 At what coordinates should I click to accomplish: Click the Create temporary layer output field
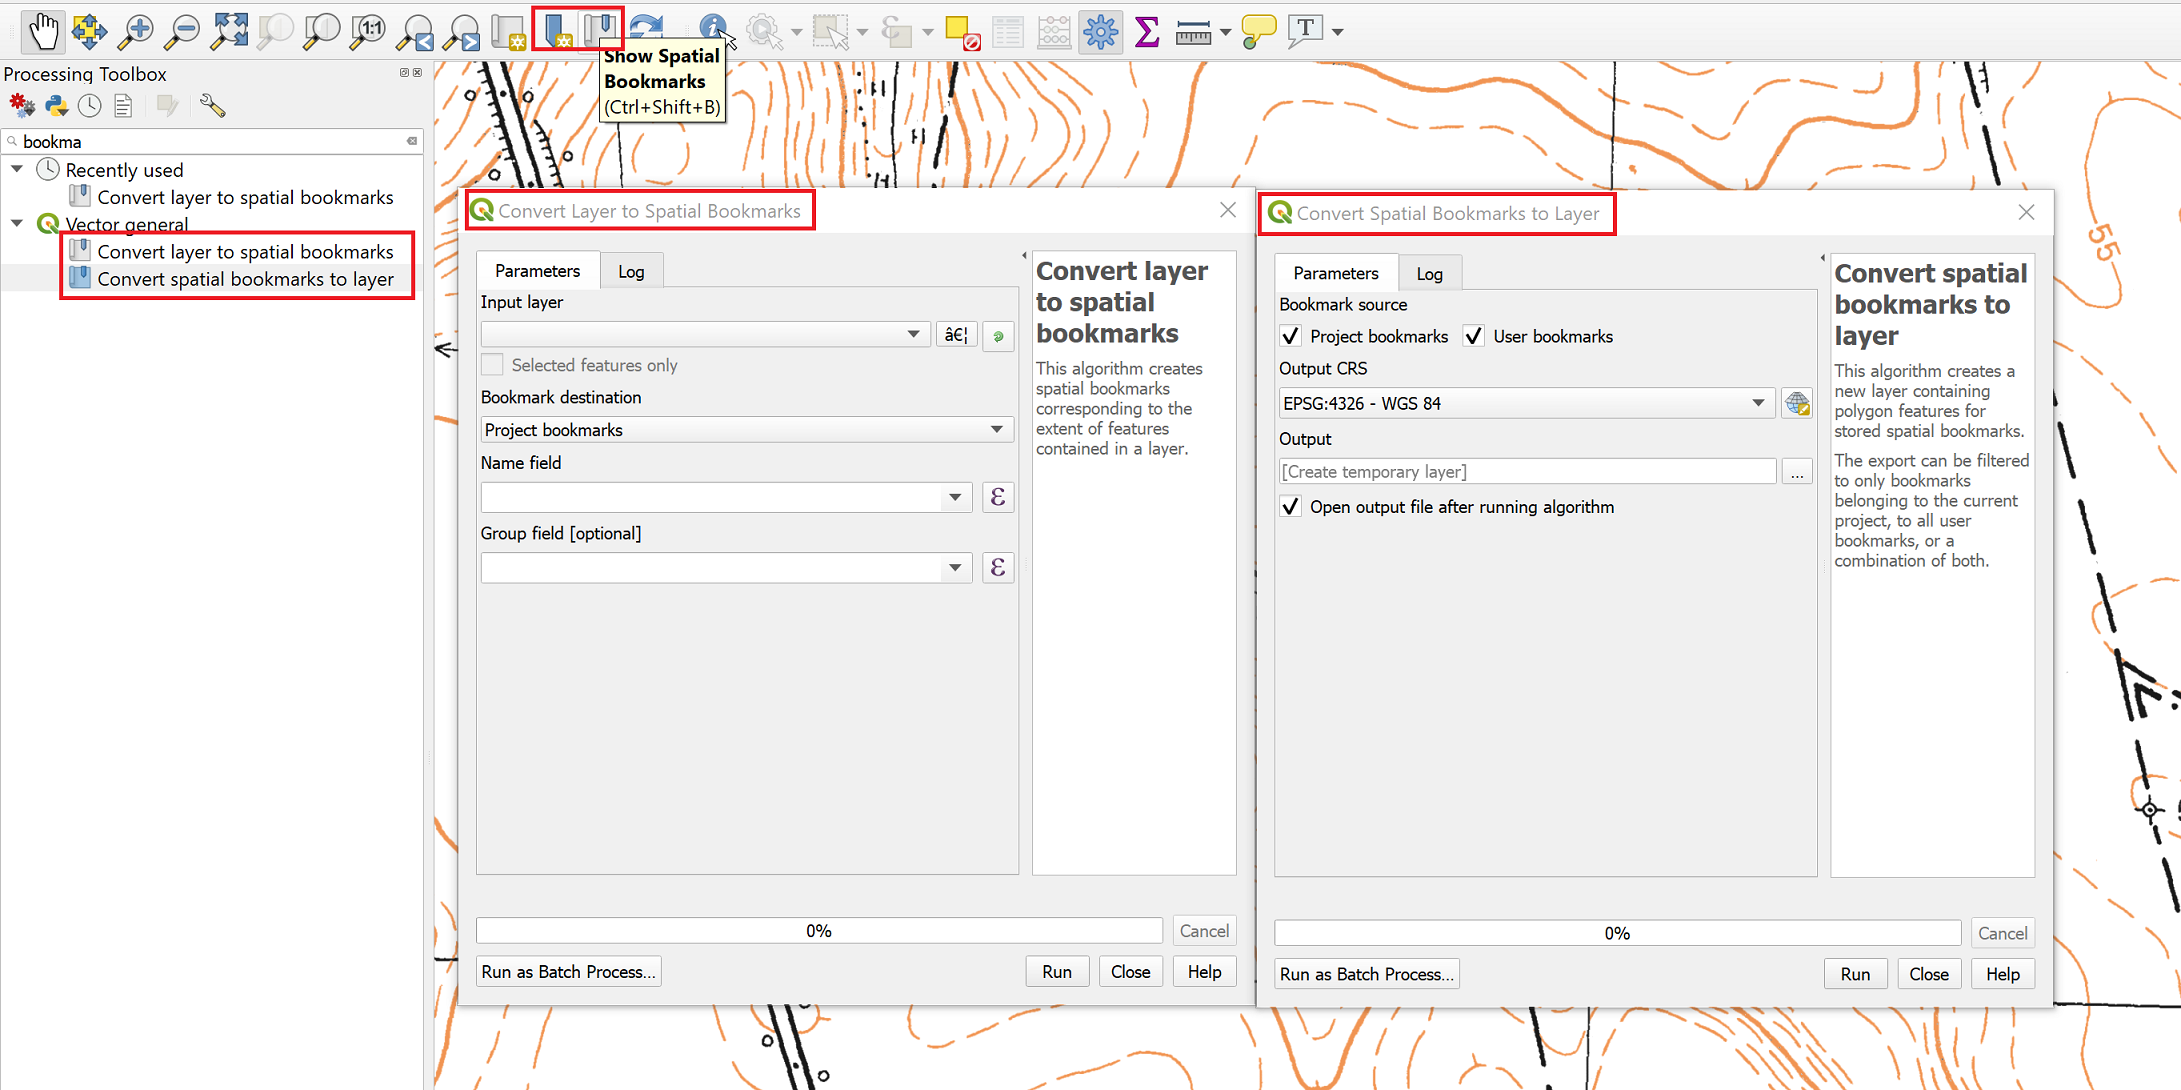tap(1526, 472)
